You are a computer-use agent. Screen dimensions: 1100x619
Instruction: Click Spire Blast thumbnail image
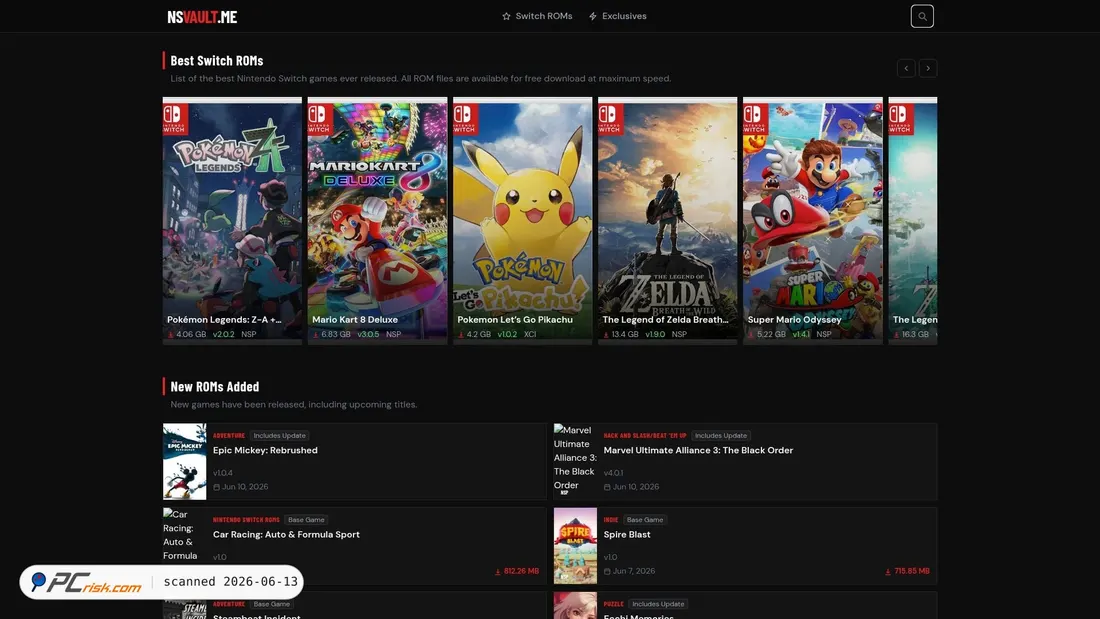(x=575, y=545)
